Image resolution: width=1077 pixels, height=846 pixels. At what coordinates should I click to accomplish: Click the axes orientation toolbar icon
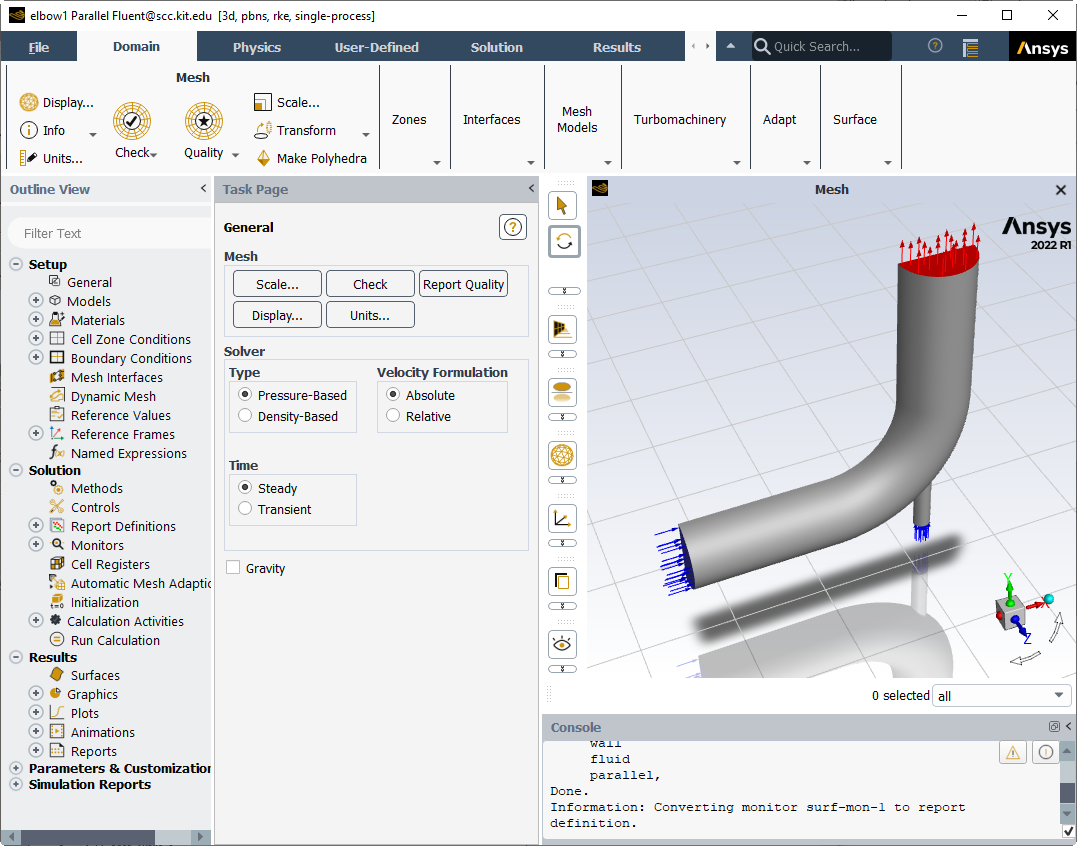(x=563, y=518)
